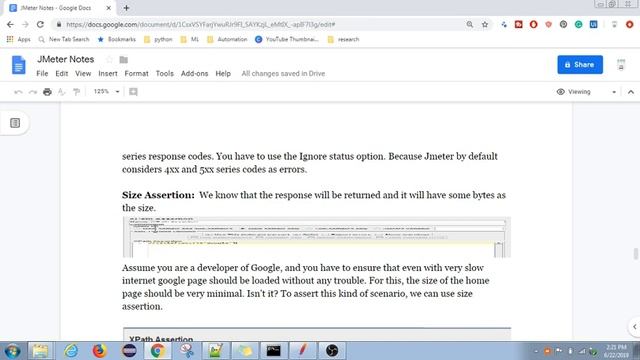Show hidden system tray icons
The height and width of the screenshot is (360, 640).
(536, 351)
